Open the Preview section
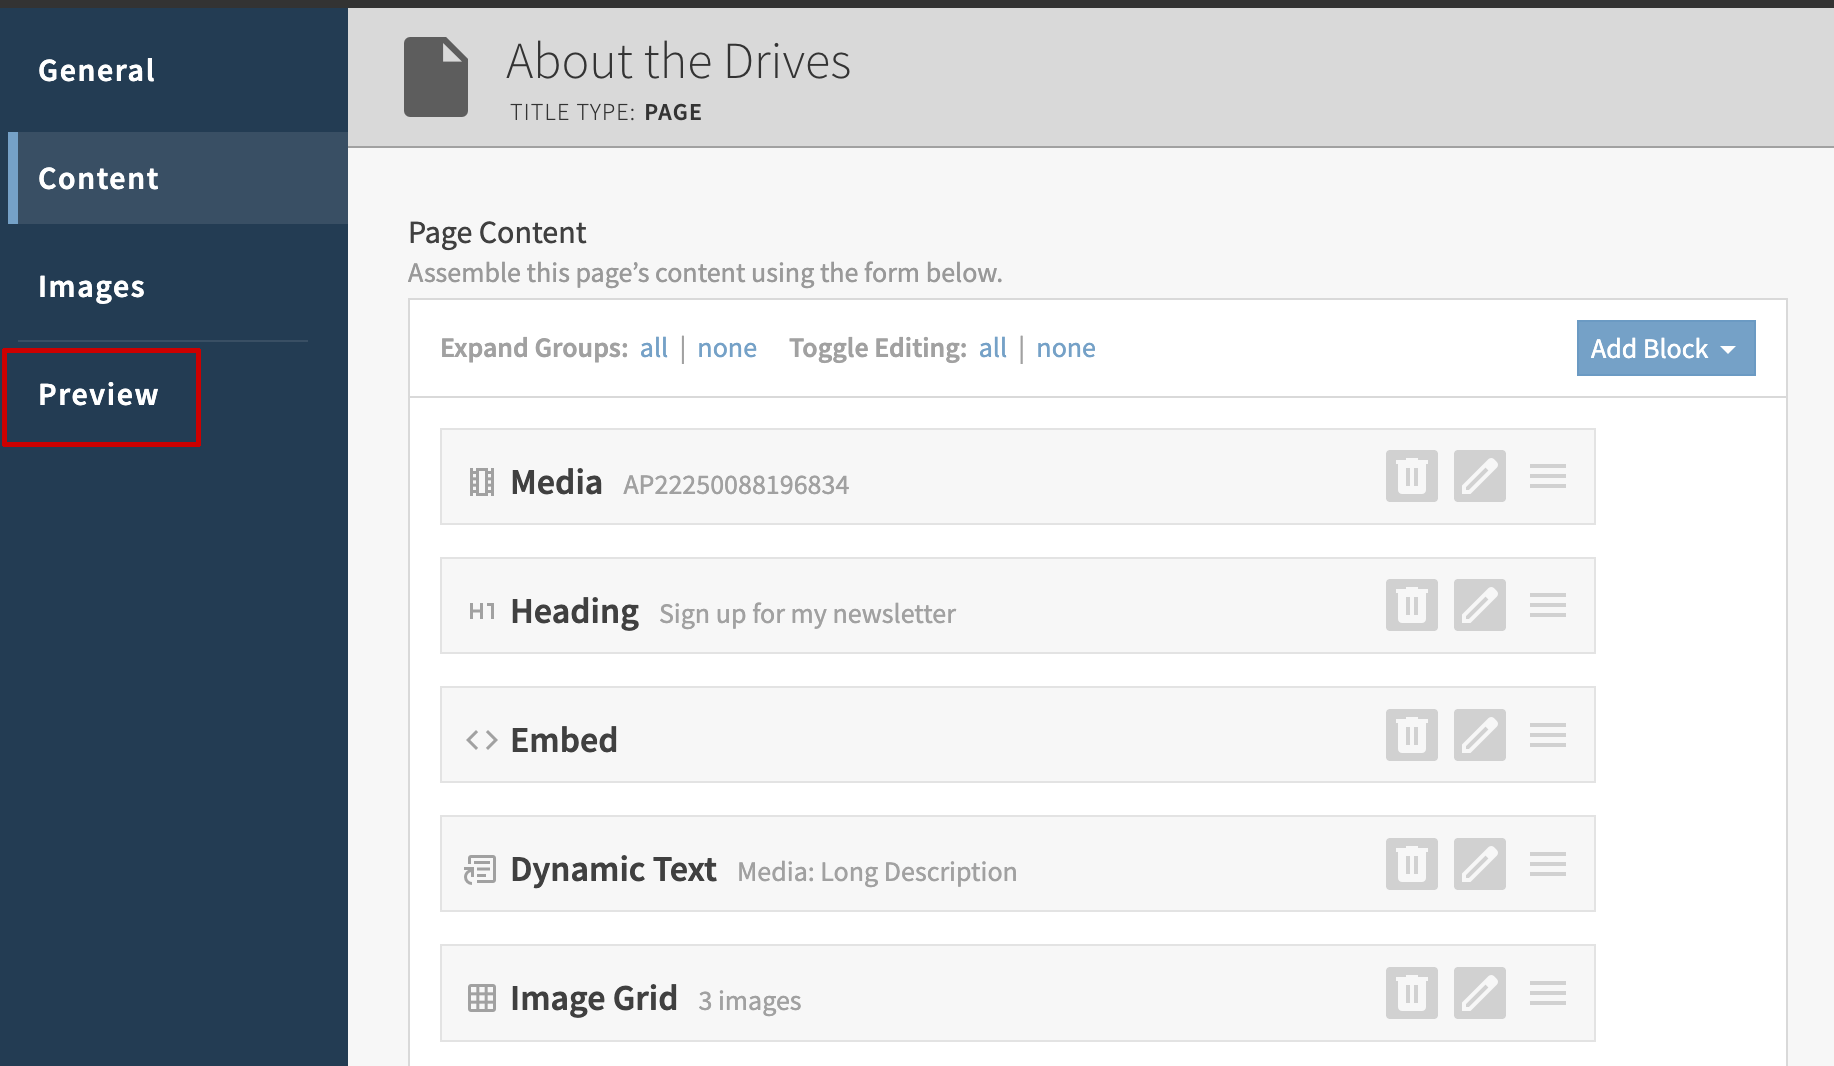 (99, 395)
